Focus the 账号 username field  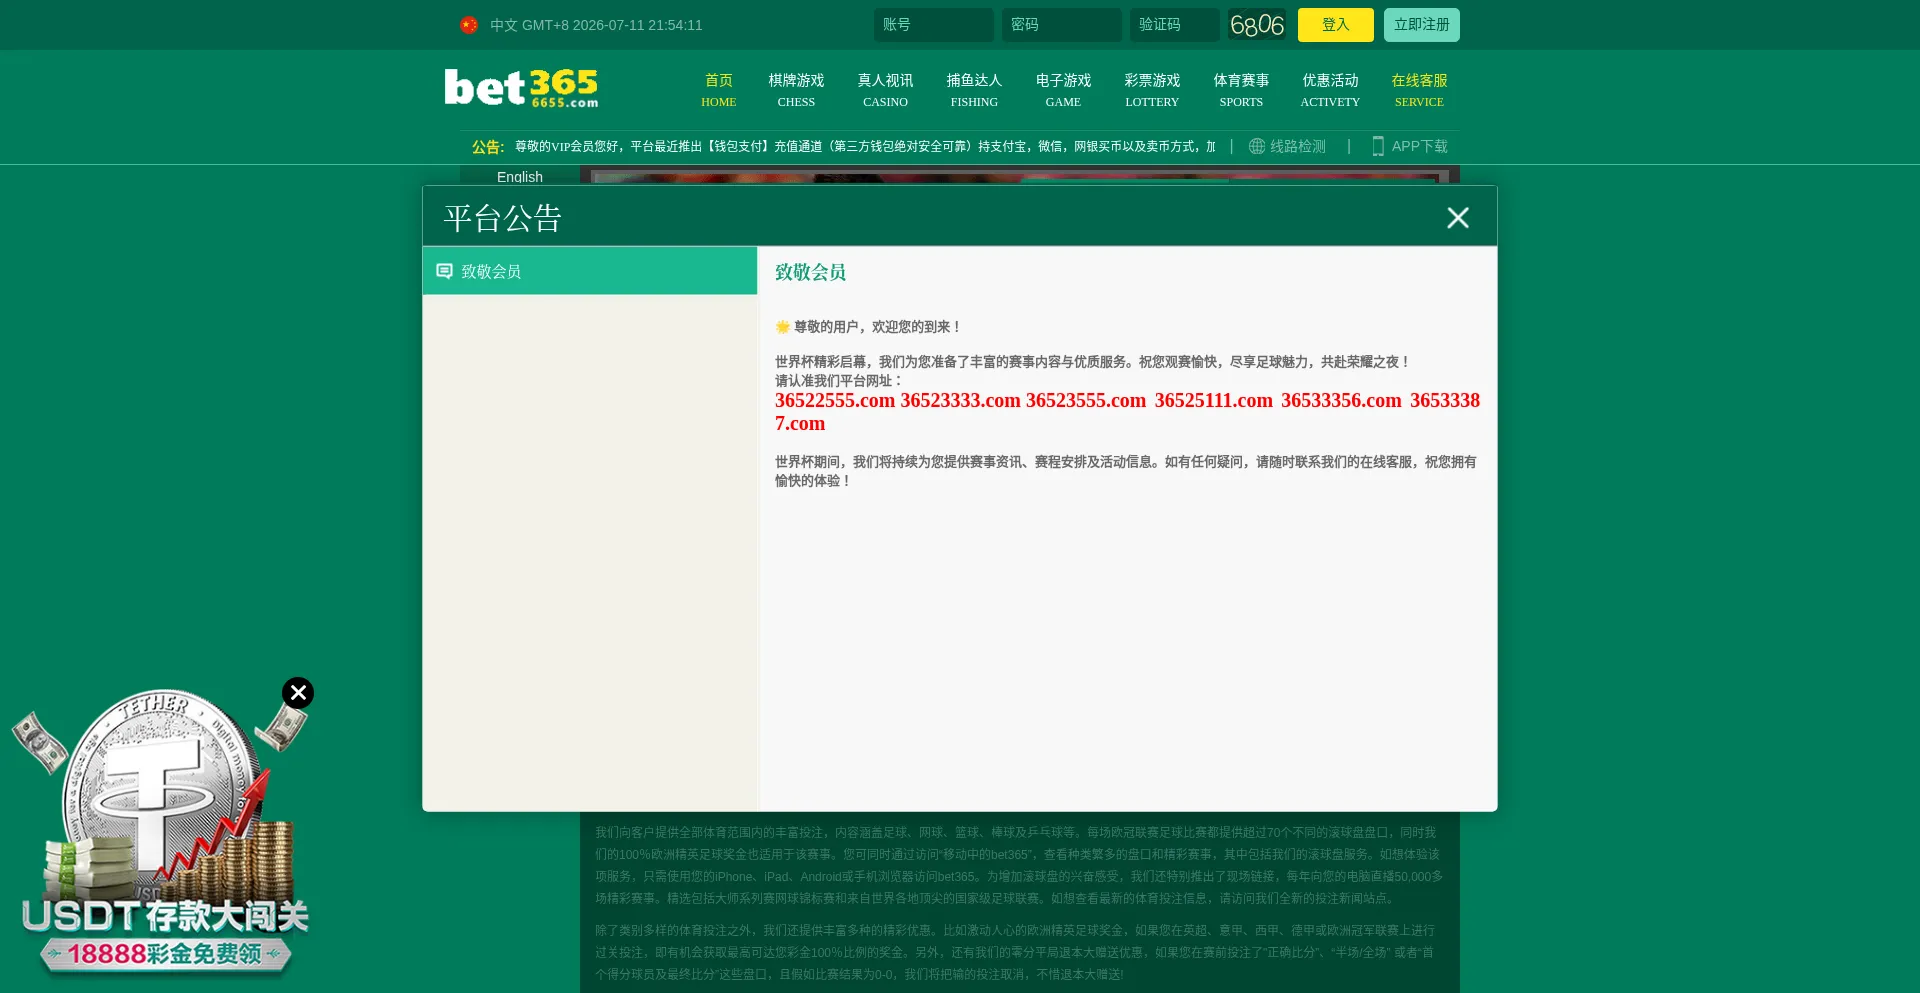click(934, 25)
